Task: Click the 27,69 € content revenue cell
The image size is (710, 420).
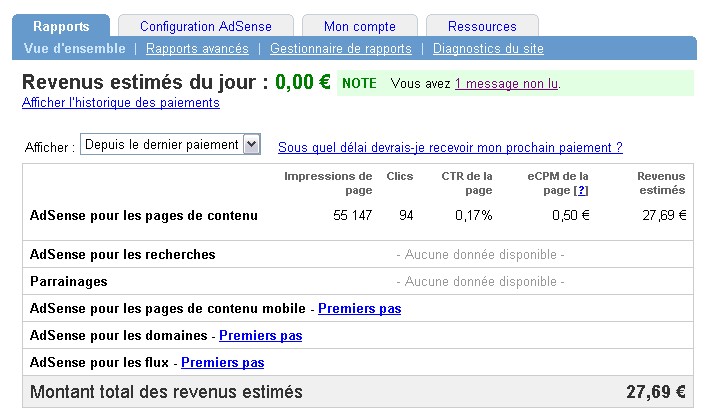Action: coord(664,215)
